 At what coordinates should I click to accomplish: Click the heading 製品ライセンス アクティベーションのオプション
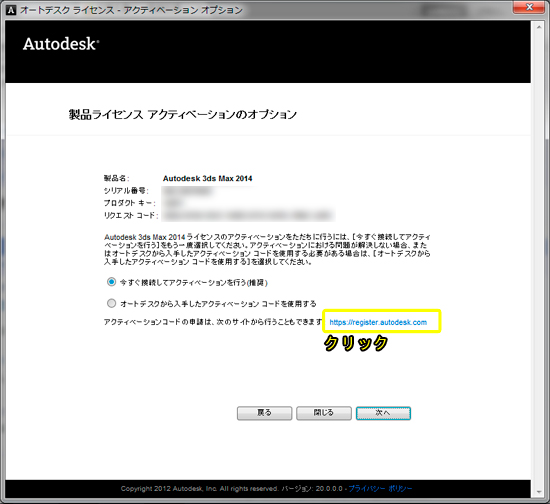click(183, 114)
